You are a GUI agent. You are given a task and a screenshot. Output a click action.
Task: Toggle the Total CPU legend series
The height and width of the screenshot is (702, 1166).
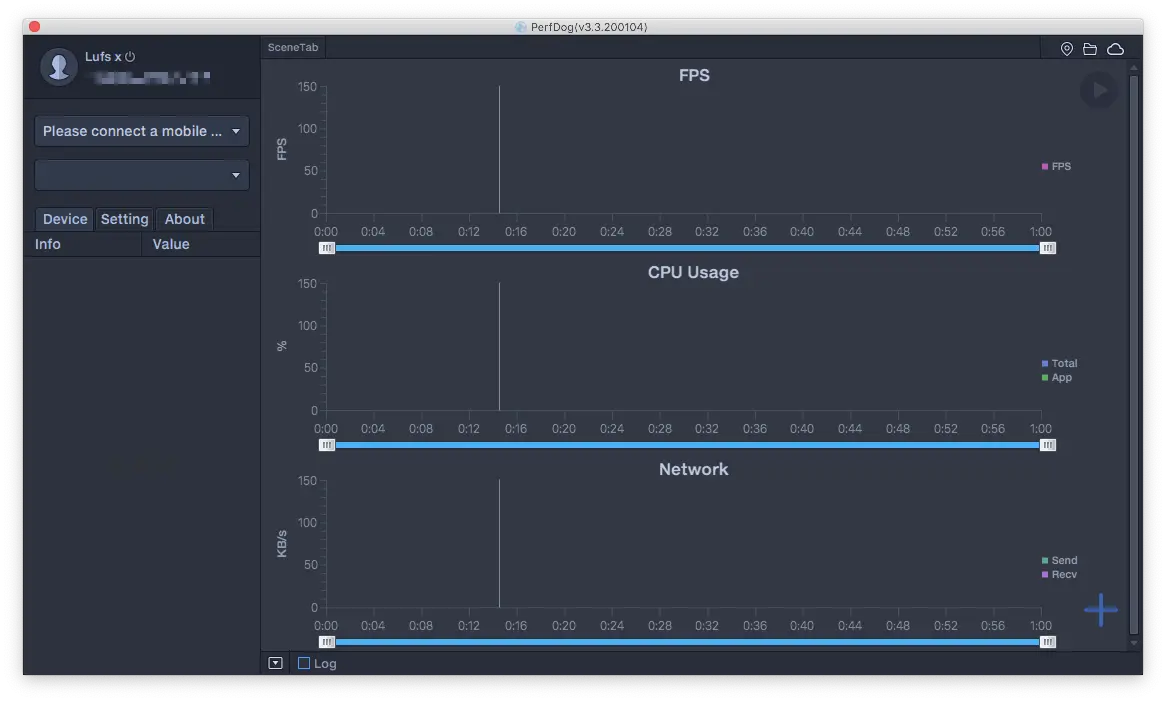pyautogui.click(x=1059, y=364)
